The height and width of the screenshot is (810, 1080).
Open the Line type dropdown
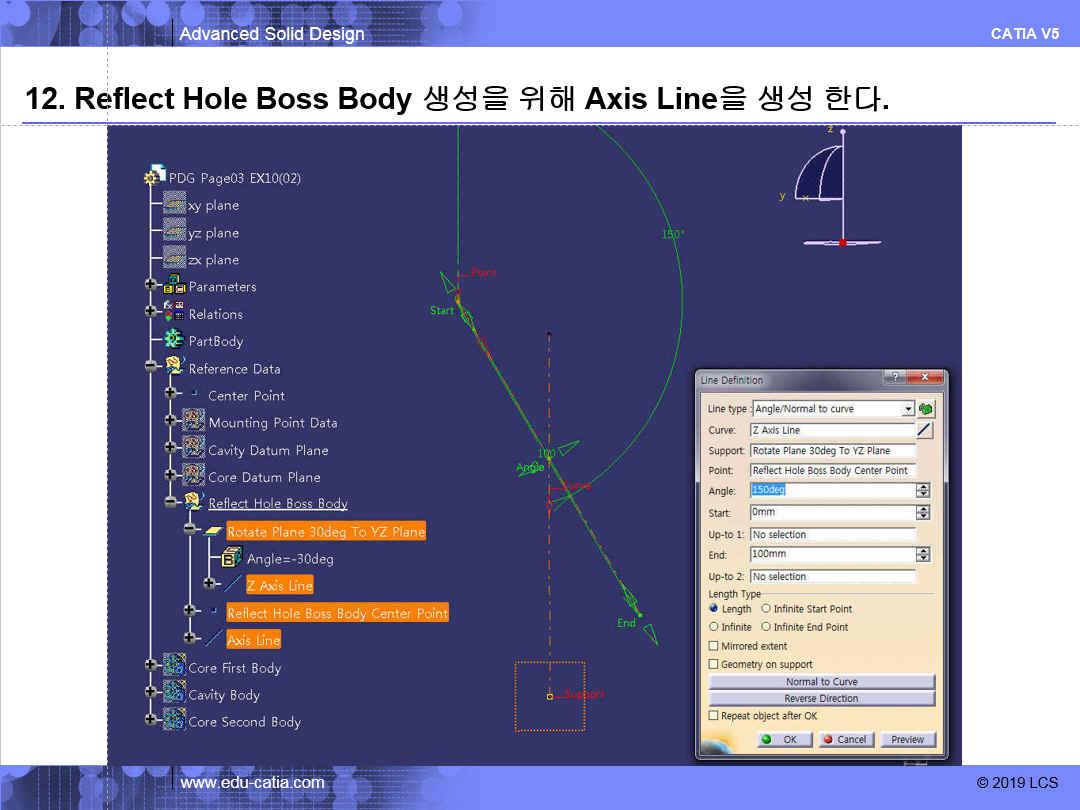[x=908, y=409]
